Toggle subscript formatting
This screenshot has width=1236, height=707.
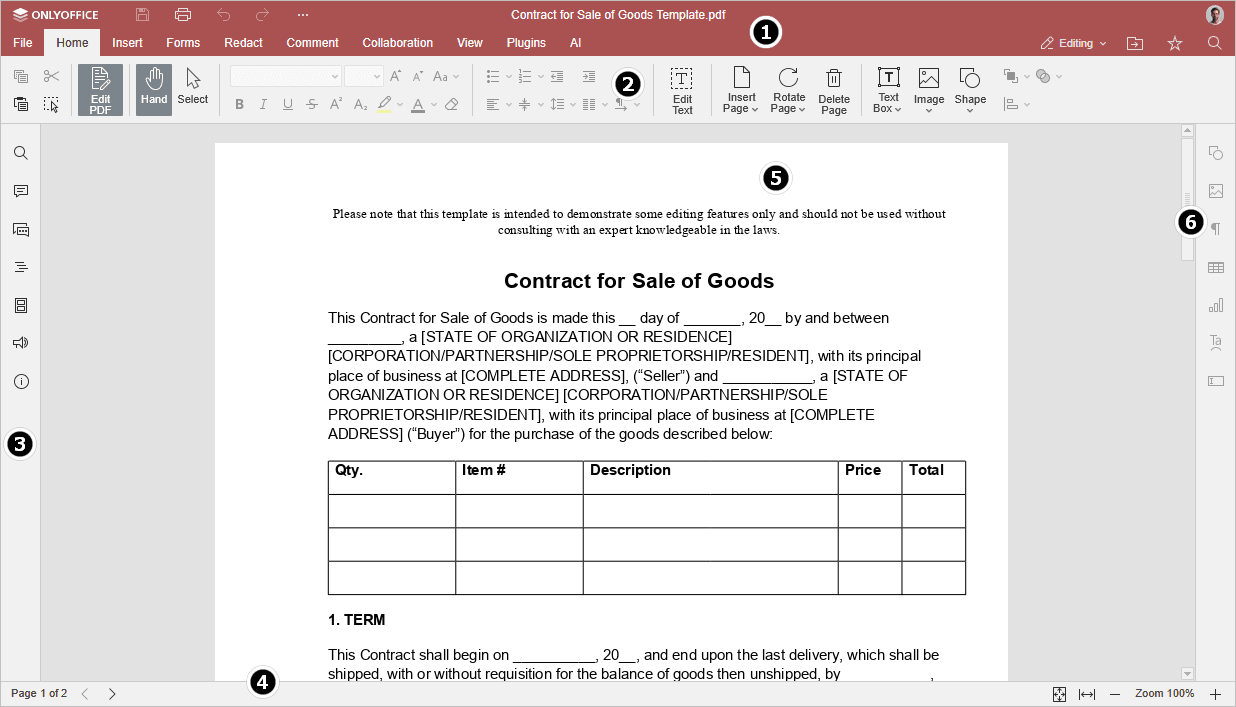(361, 104)
